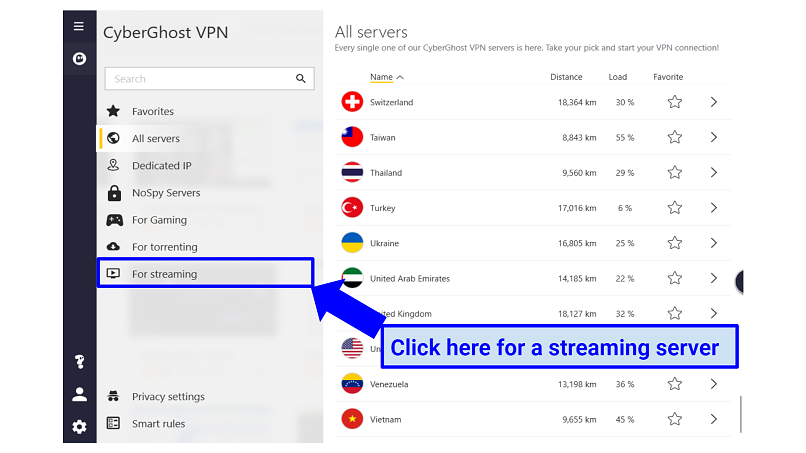Focus the Search input field
806x453 pixels.
tap(209, 79)
